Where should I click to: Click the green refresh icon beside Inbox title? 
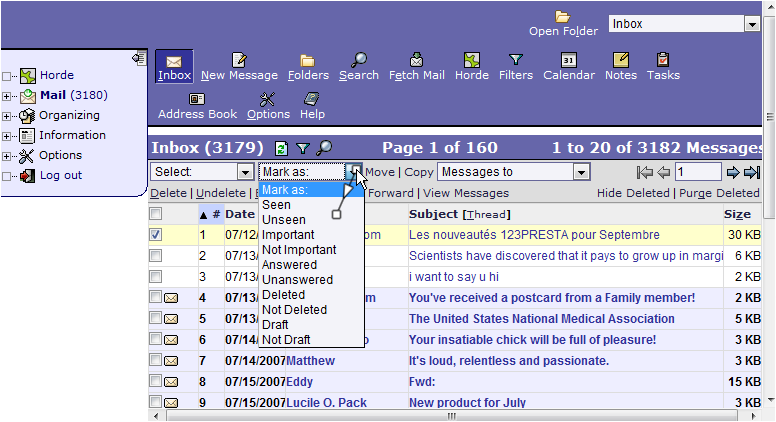click(281, 148)
